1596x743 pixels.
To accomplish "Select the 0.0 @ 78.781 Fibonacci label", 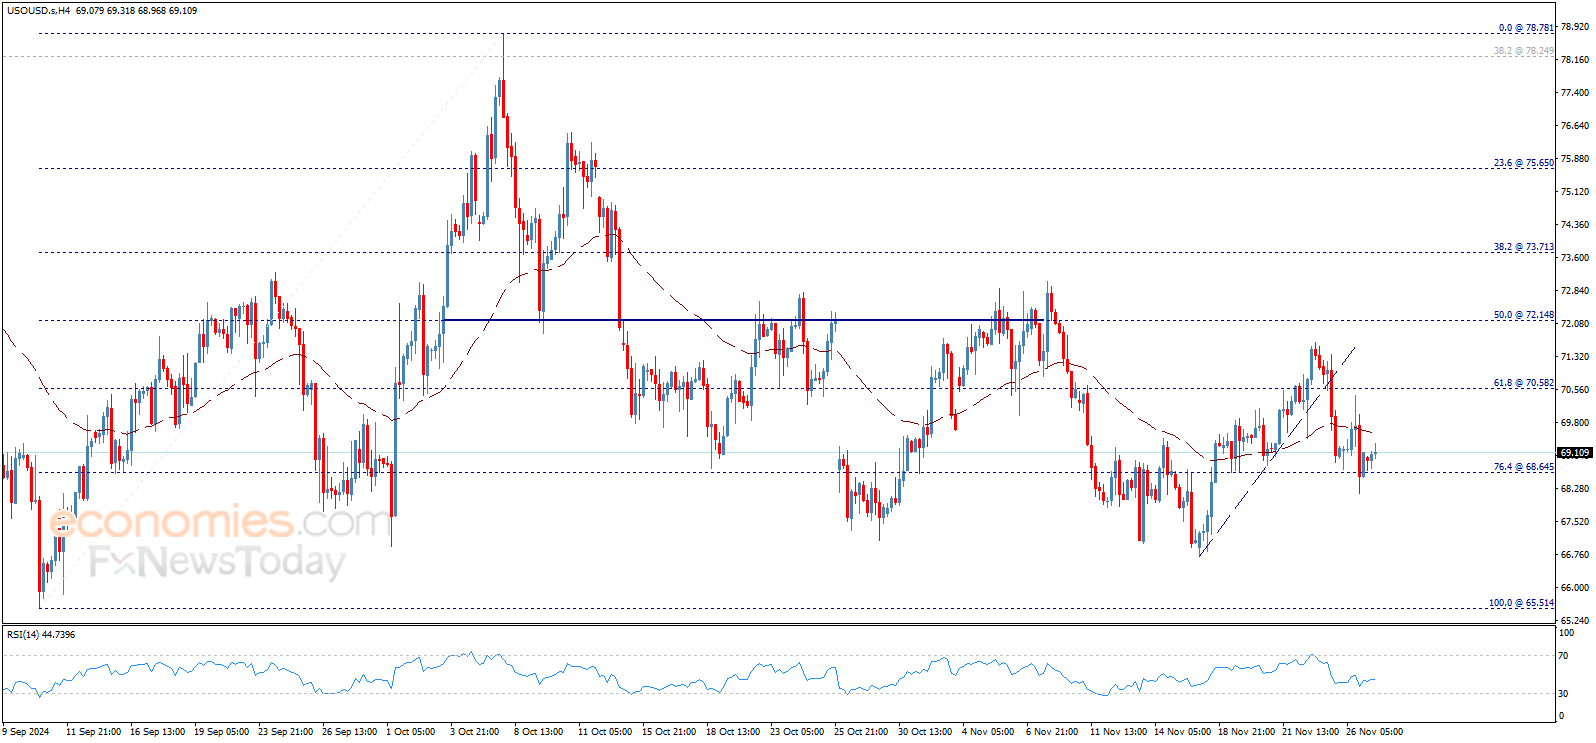I will (1526, 28).
